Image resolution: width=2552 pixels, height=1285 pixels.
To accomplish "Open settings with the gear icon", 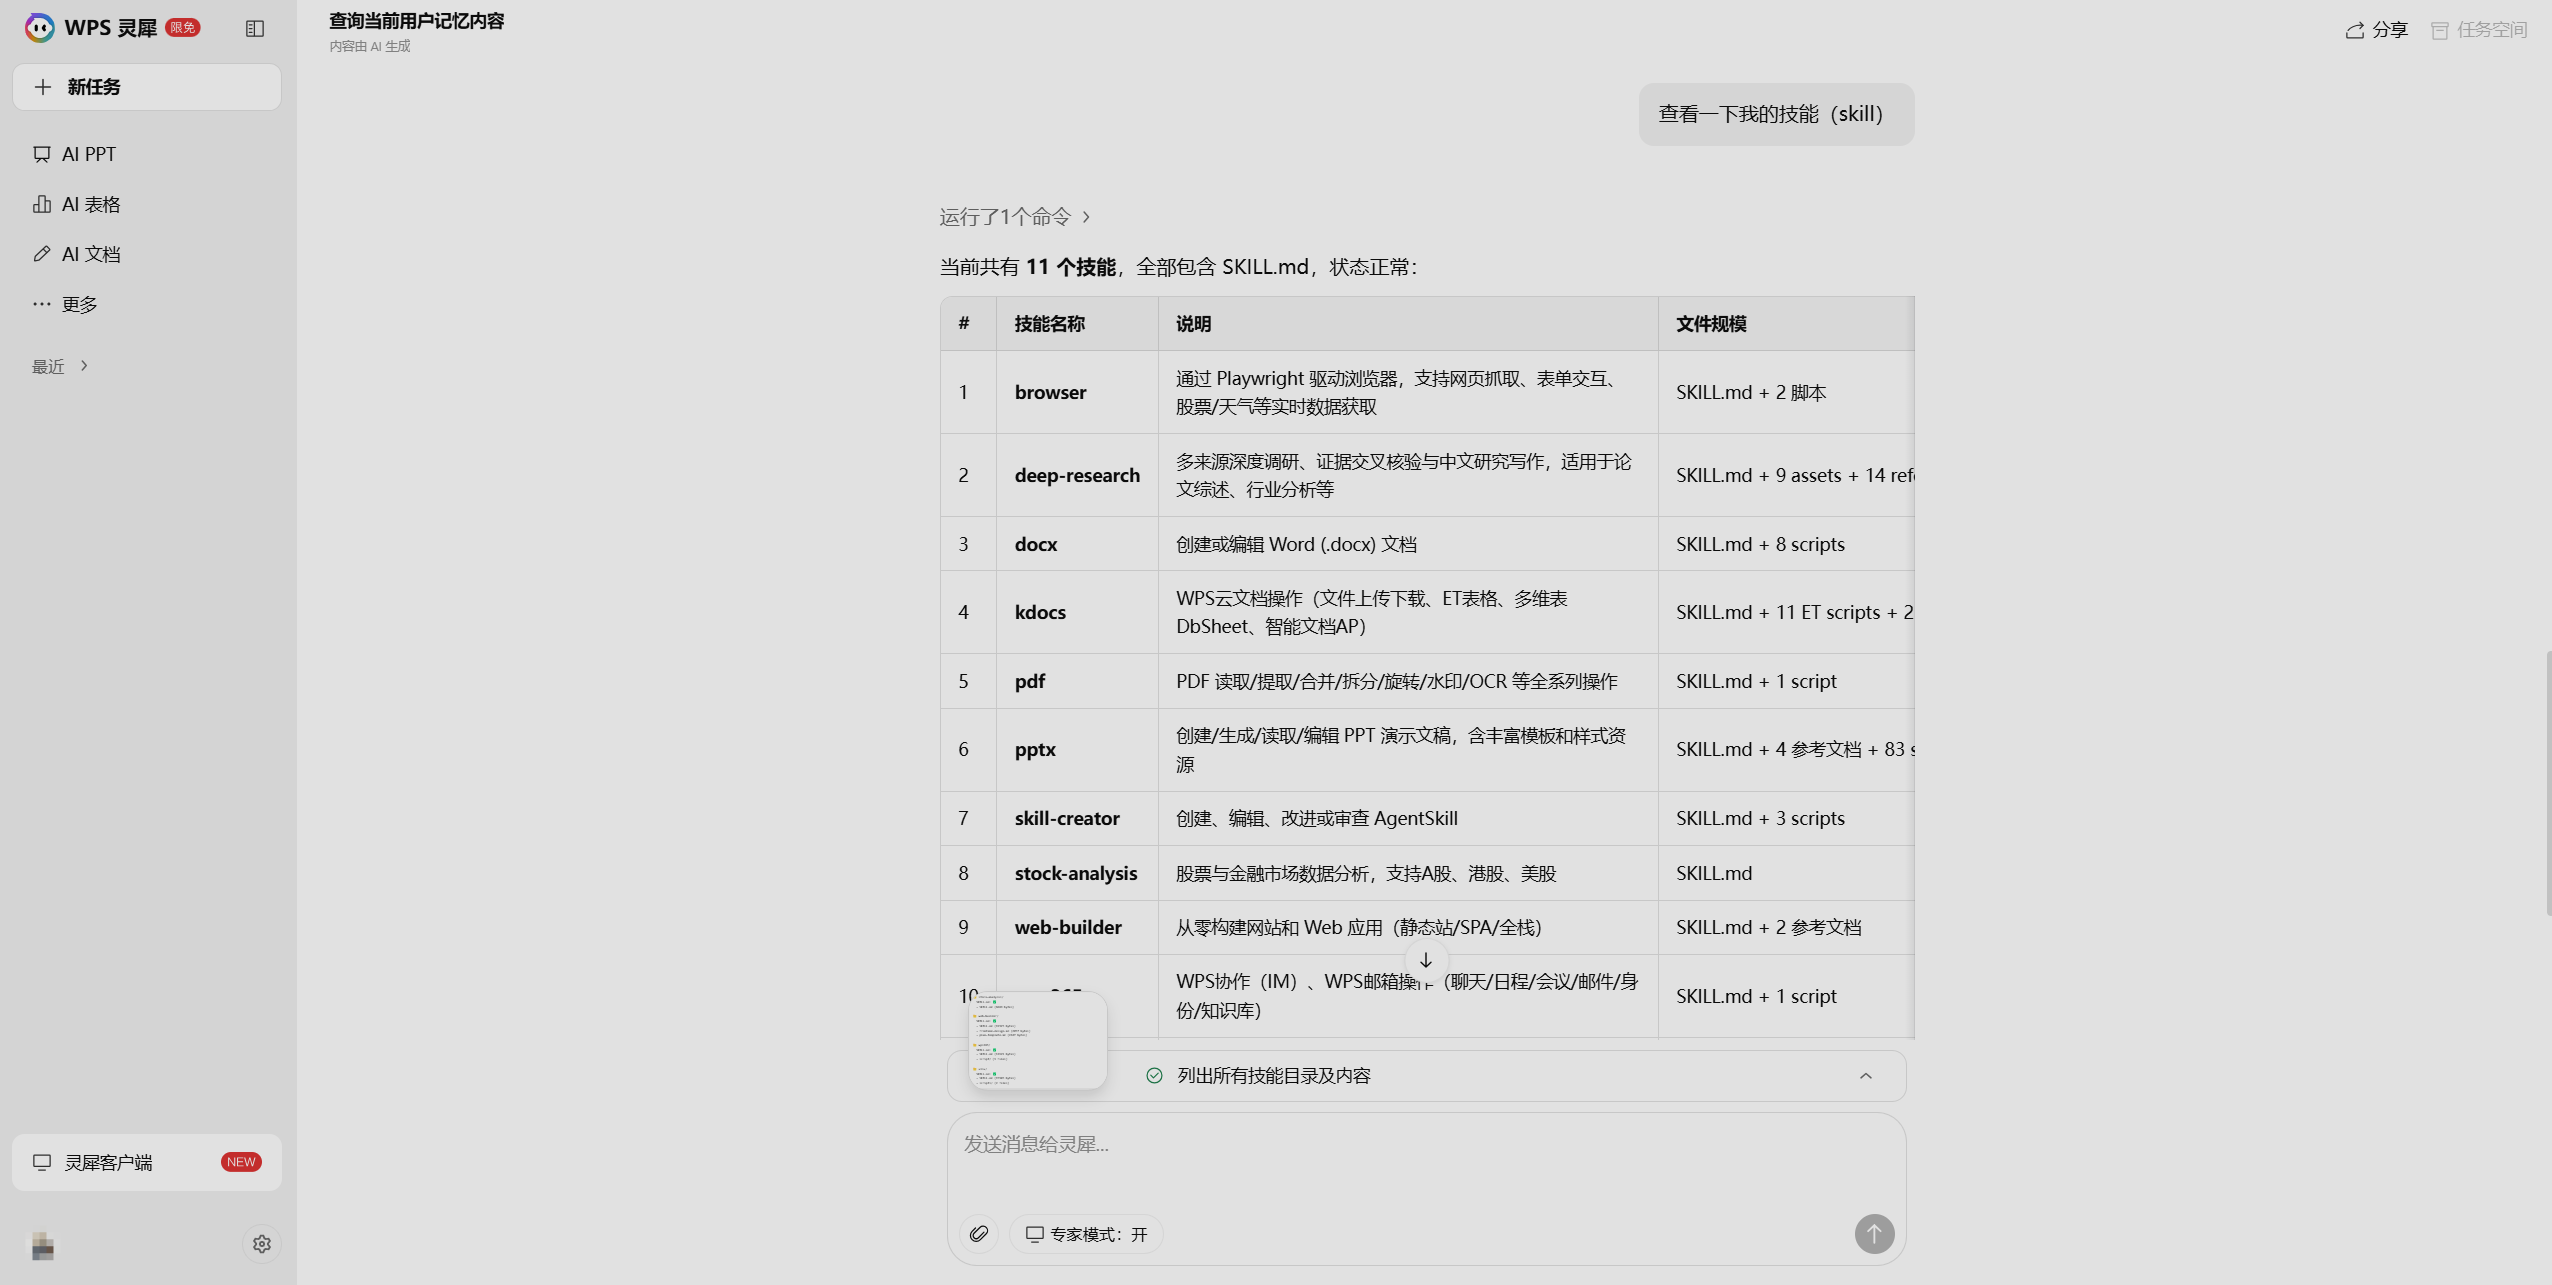I will point(262,1244).
